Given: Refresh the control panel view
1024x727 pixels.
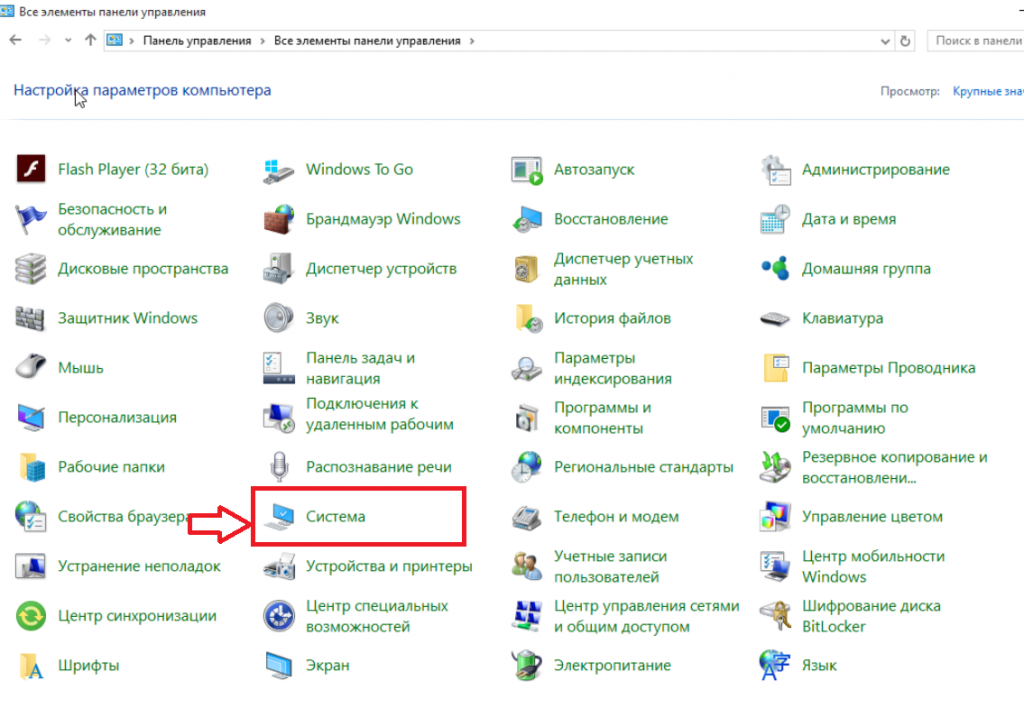Looking at the screenshot, I should (x=905, y=41).
